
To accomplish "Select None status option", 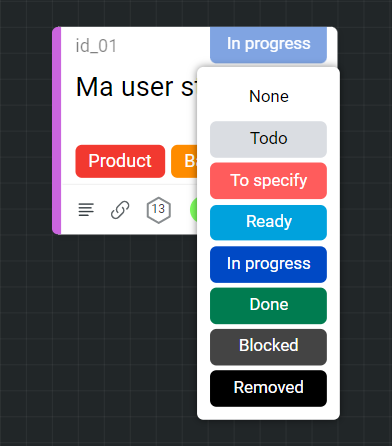I will (x=269, y=97).
